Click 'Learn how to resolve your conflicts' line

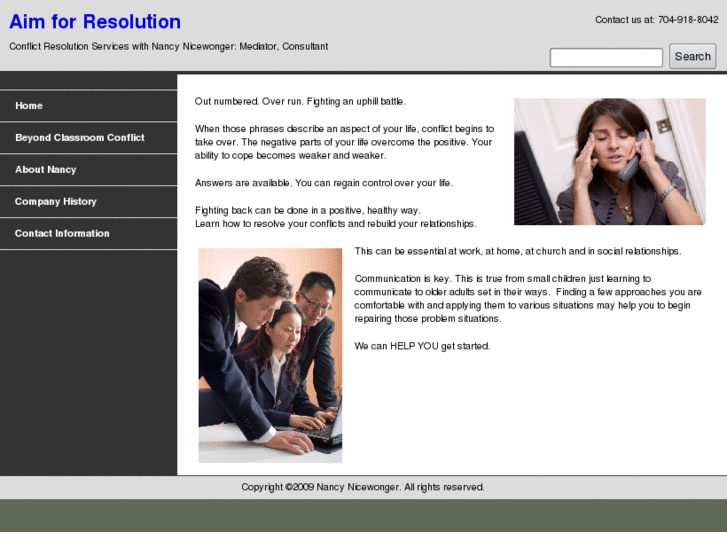[335, 224]
